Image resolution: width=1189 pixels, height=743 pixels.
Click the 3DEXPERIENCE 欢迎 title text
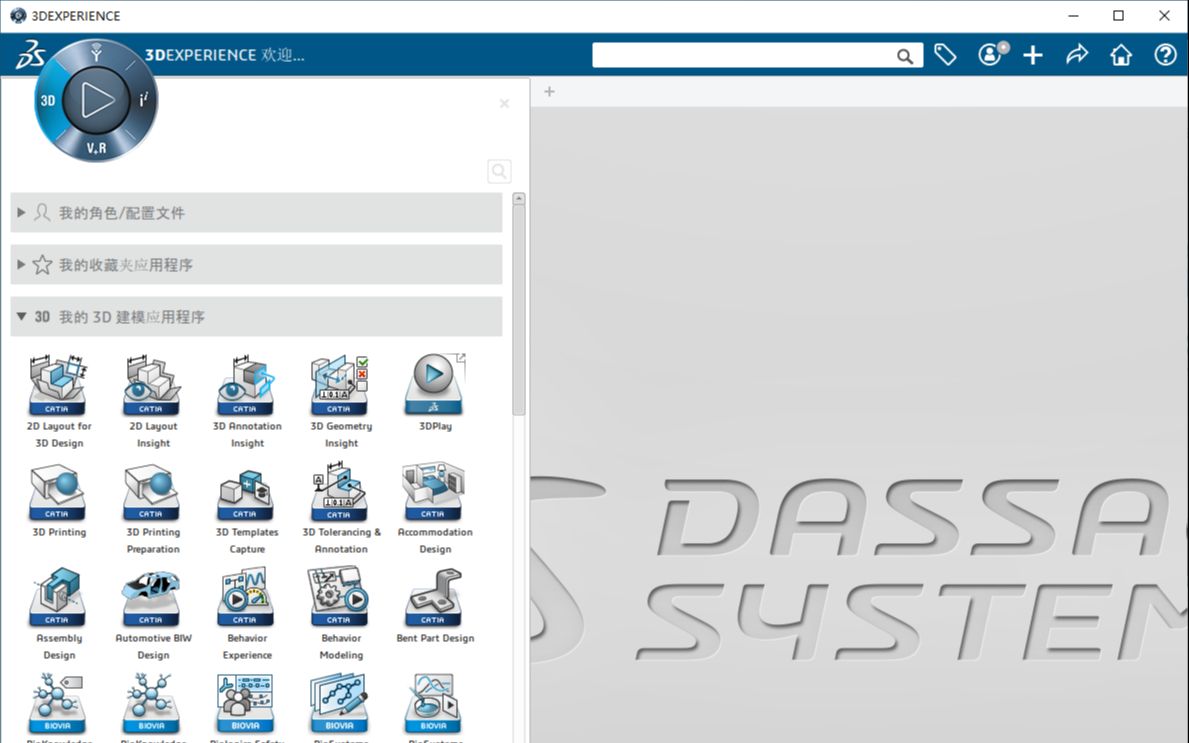click(224, 55)
